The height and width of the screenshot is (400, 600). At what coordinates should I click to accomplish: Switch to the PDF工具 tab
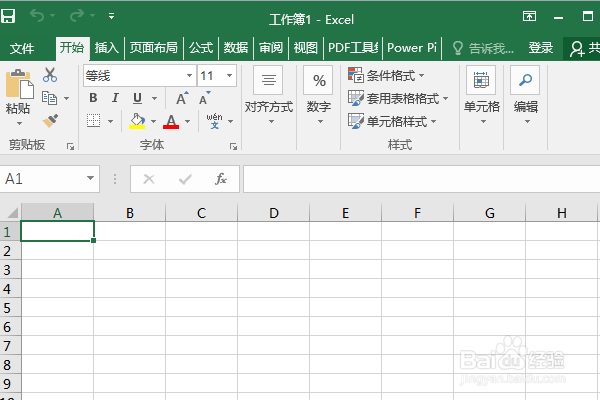click(x=353, y=48)
